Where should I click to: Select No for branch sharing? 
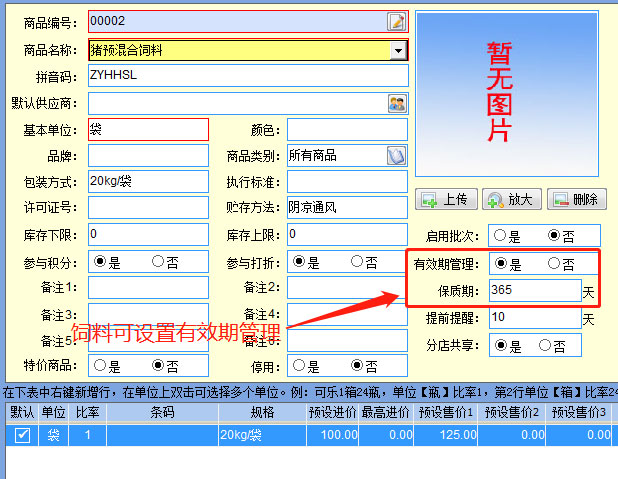(545, 346)
